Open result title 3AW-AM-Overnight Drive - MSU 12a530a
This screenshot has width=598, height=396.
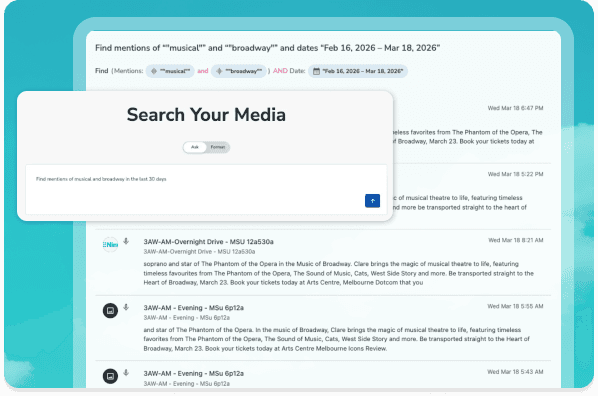[x=208, y=241]
